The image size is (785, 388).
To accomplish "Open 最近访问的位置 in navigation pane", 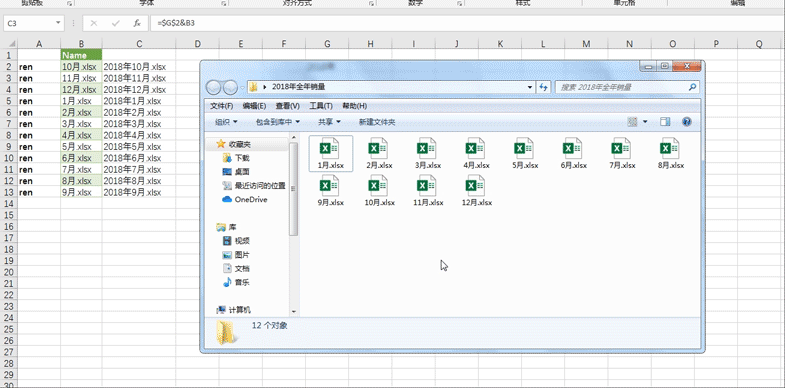I will (x=253, y=186).
